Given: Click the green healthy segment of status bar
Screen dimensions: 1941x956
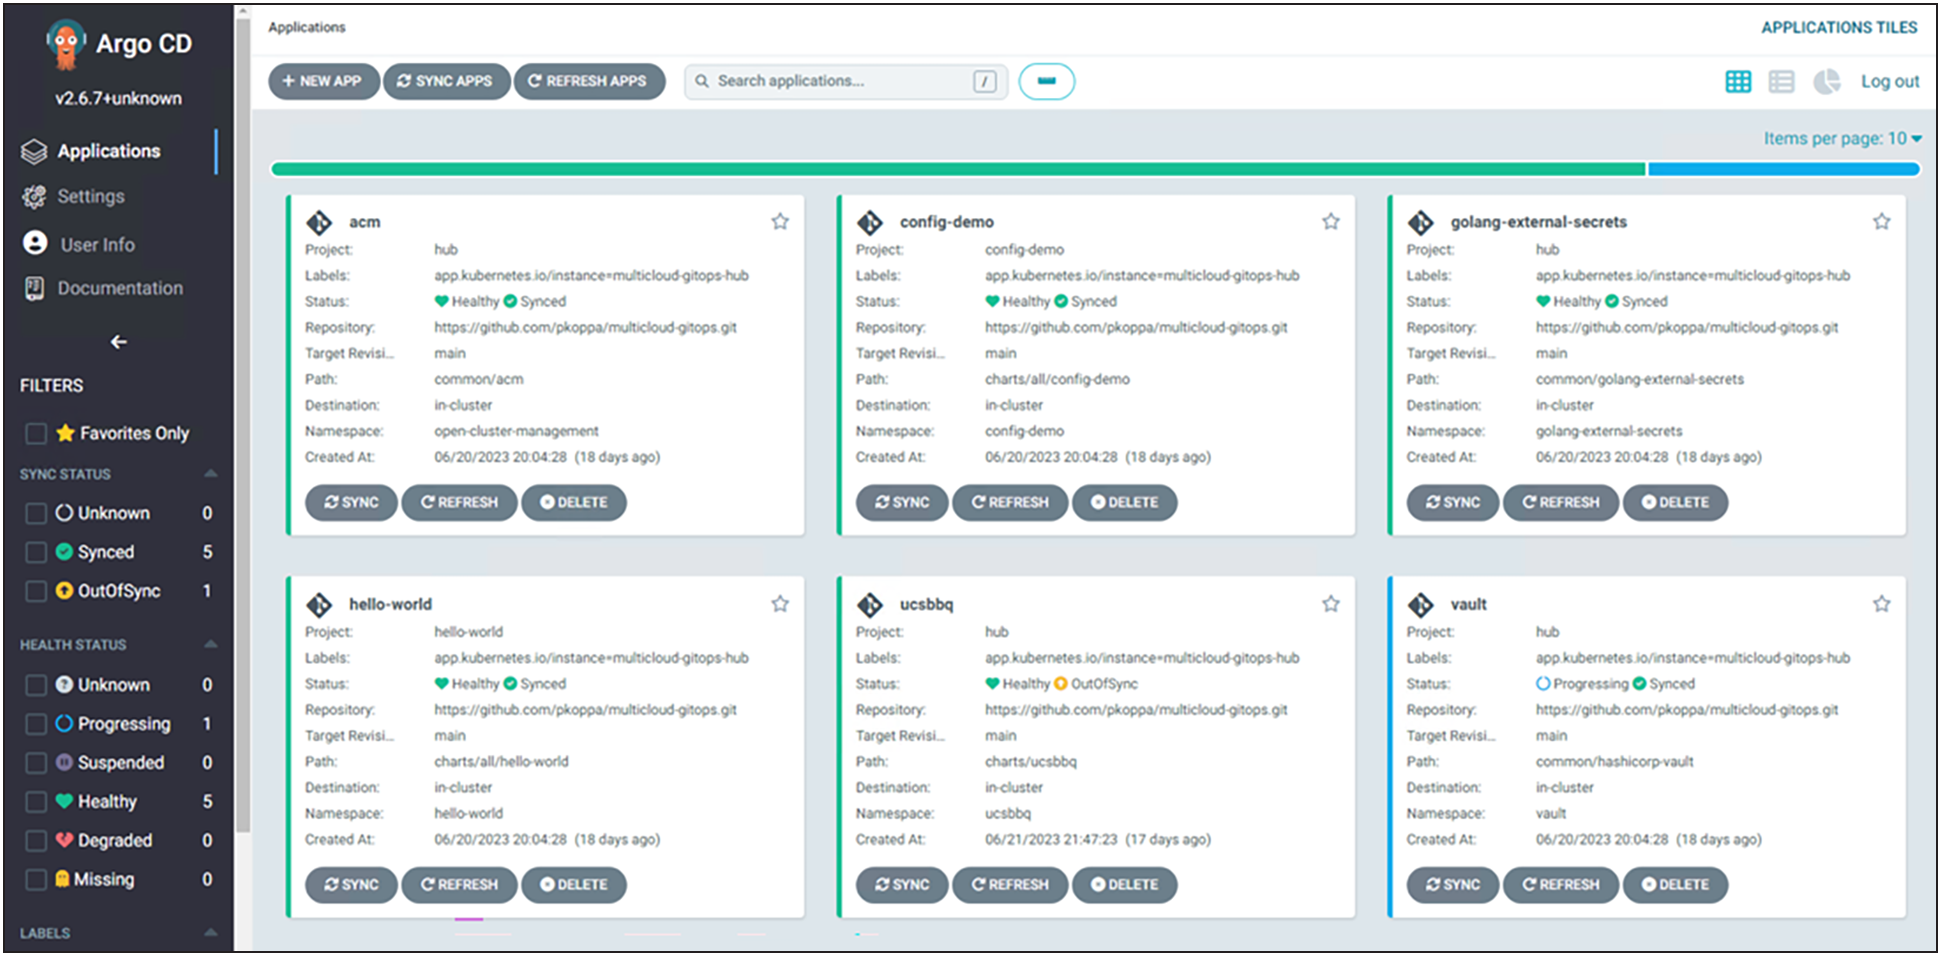Looking at the screenshot, I should [958, 169].
